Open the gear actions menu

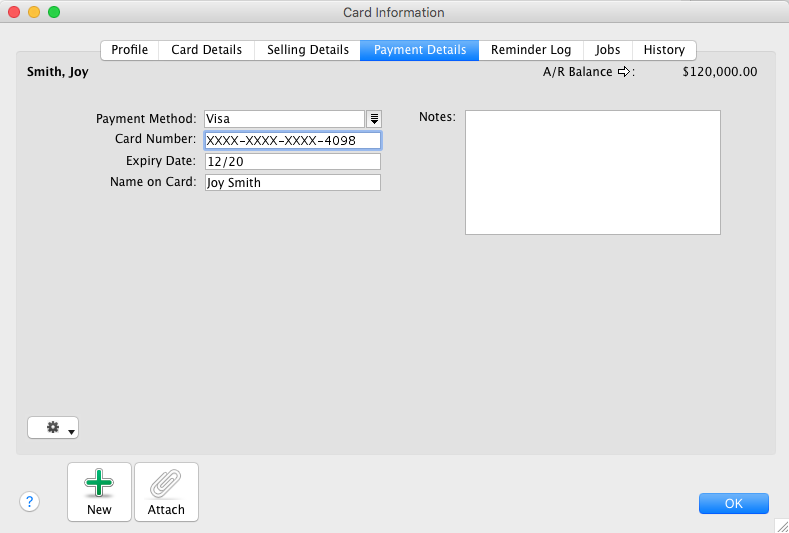click(53, 428)
